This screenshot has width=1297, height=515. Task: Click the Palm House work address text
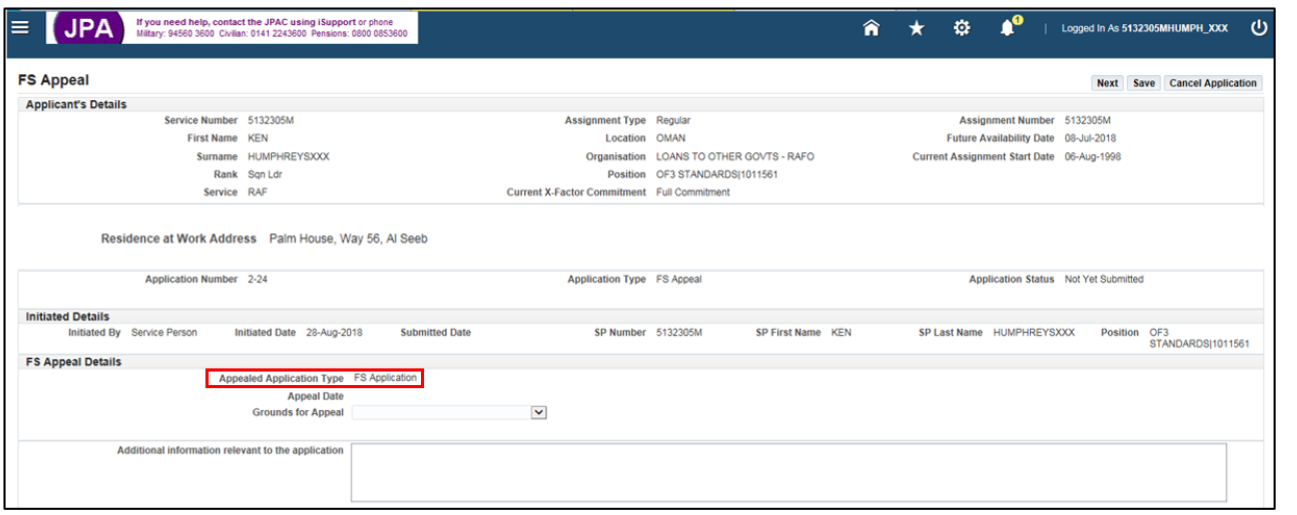click(x=348, y=239)
